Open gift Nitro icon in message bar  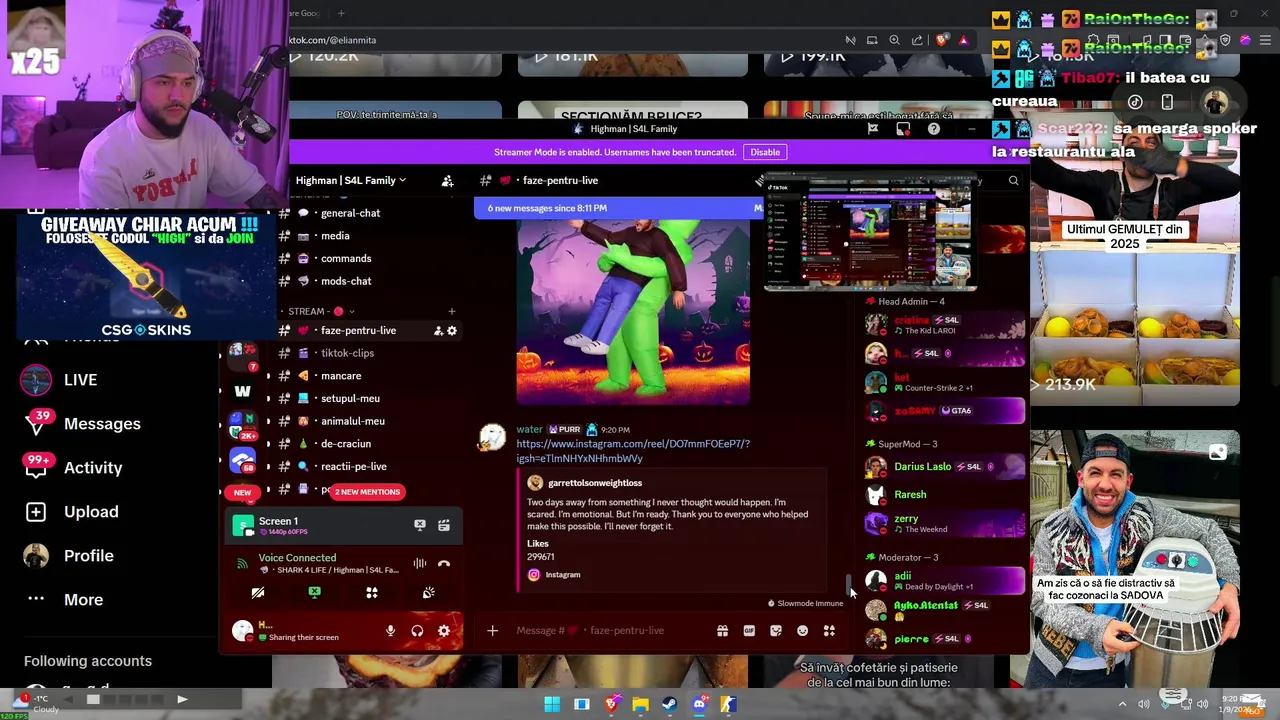point(722,631)
